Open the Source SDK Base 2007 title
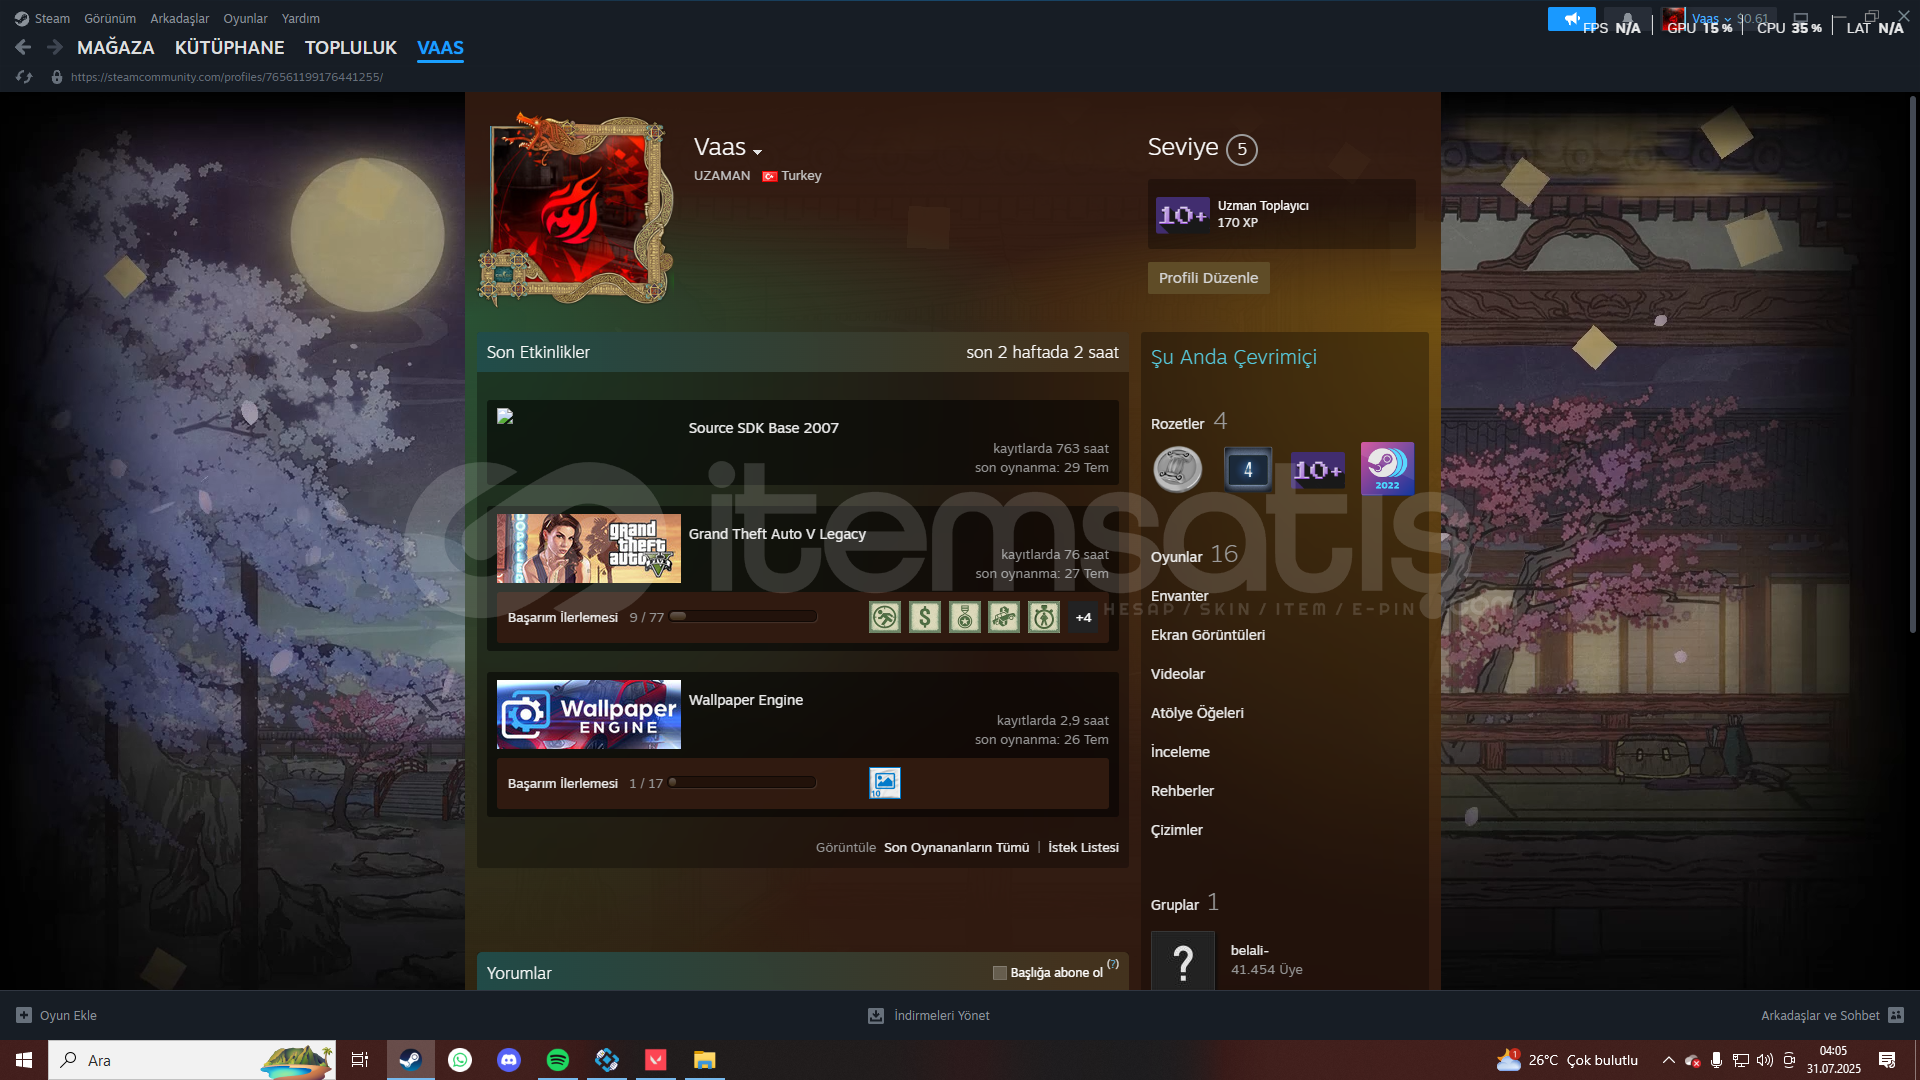Image resolution: width=1920 pixels, height=1080 pixels. [x=764, y=428]
